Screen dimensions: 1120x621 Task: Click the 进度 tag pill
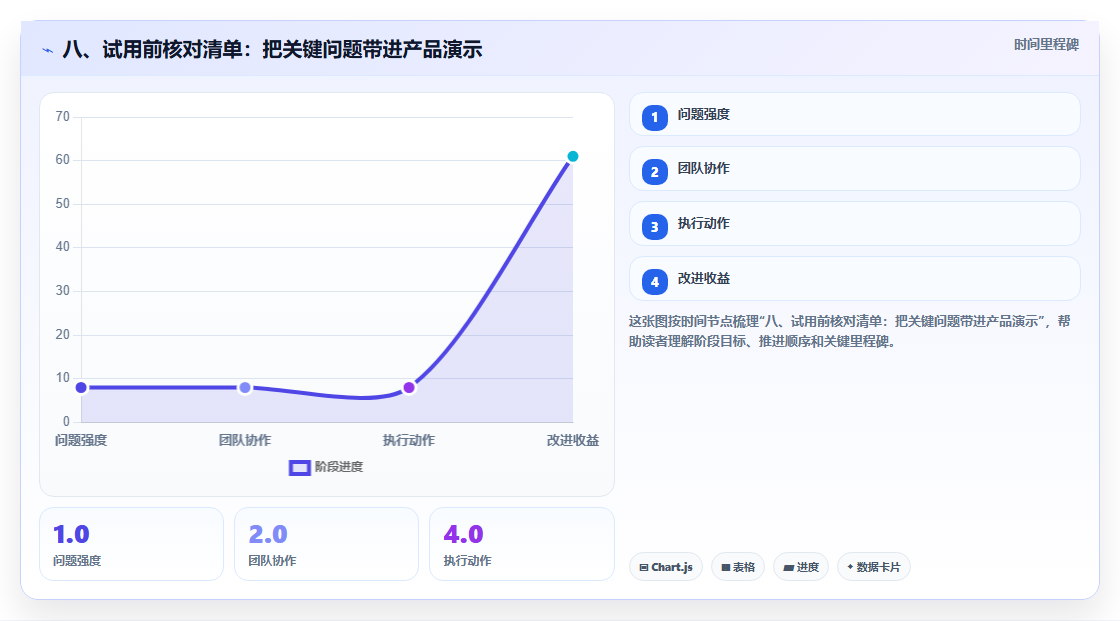tap(801, 567)
